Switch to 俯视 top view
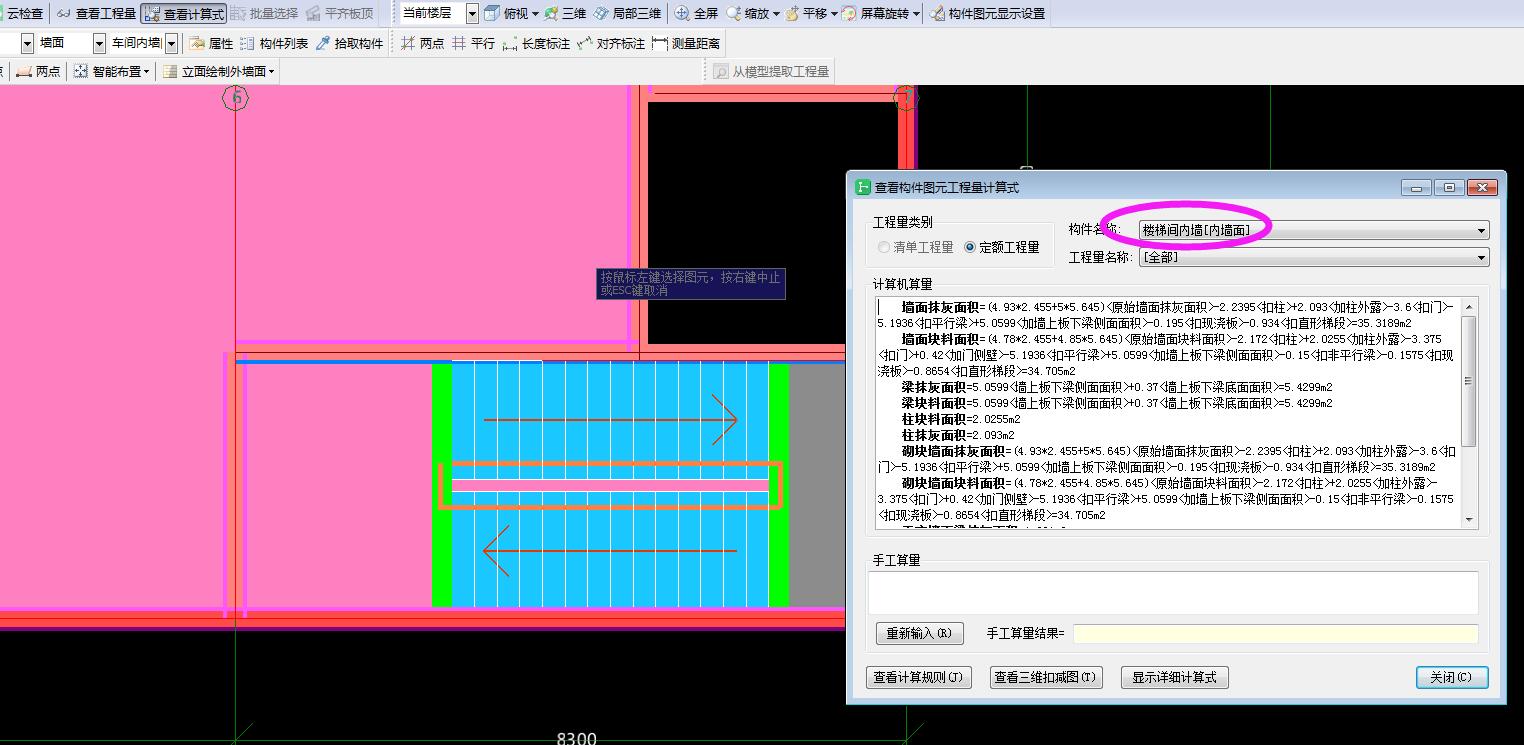The image size is (1524, 745). pos(506,13)
